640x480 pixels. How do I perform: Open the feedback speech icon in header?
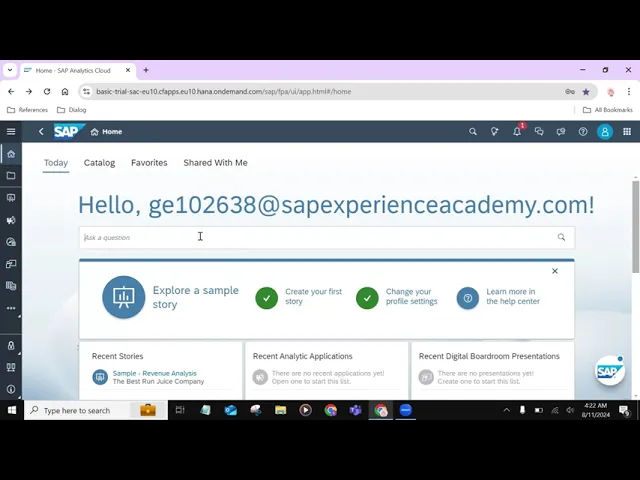(x=561, y=131)
